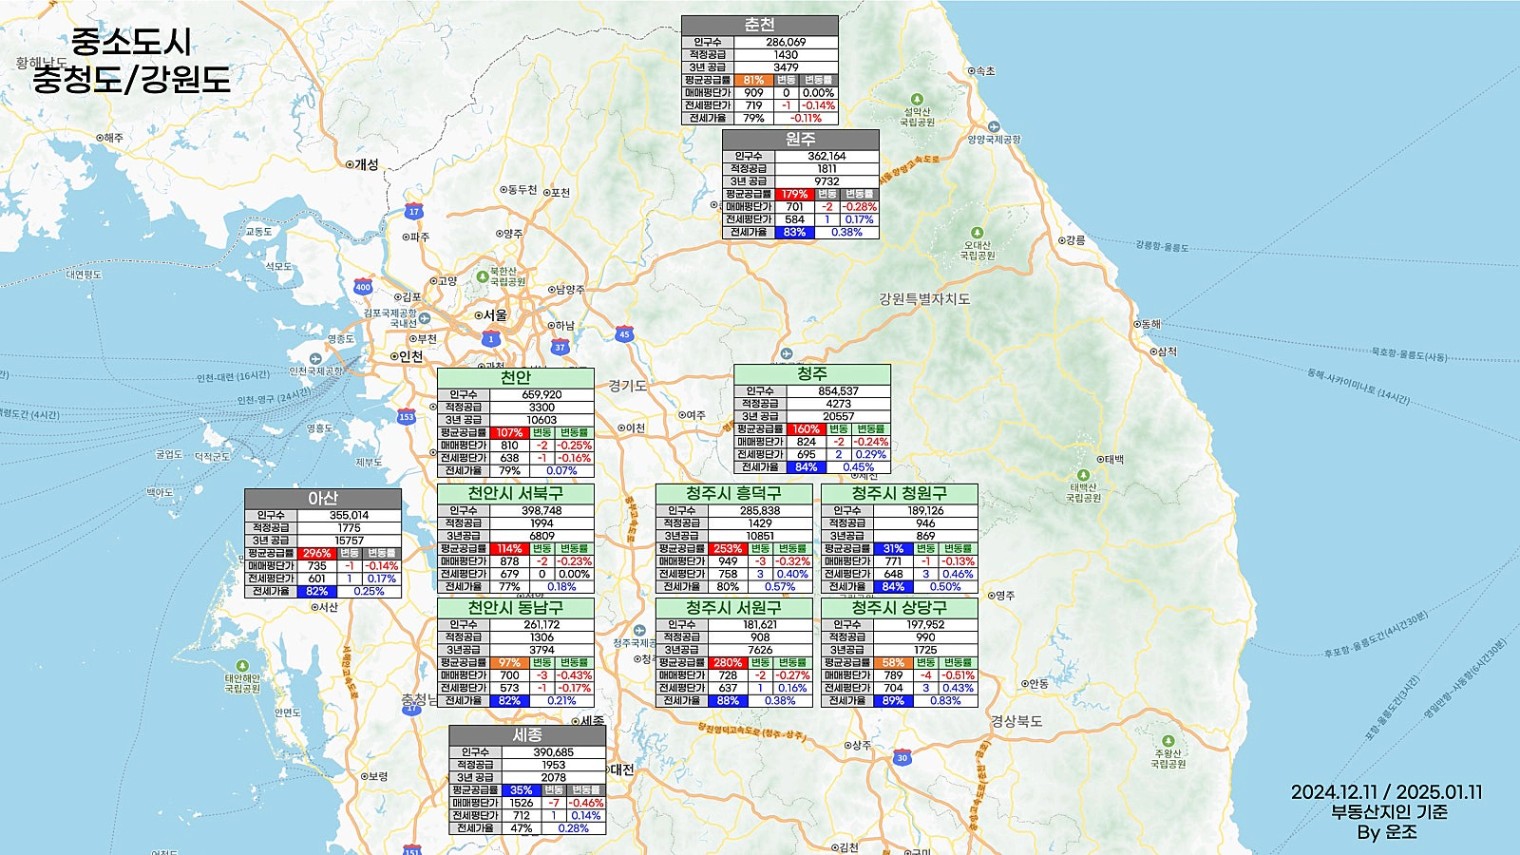Select the 아산 table header
Viewport: 1520px width, 855px height.
coord(323,498)
